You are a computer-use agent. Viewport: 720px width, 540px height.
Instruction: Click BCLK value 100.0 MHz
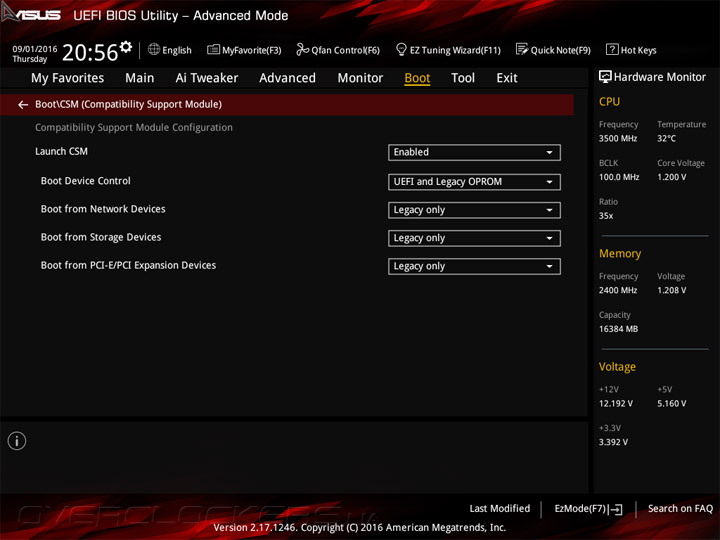pos(619,177)
